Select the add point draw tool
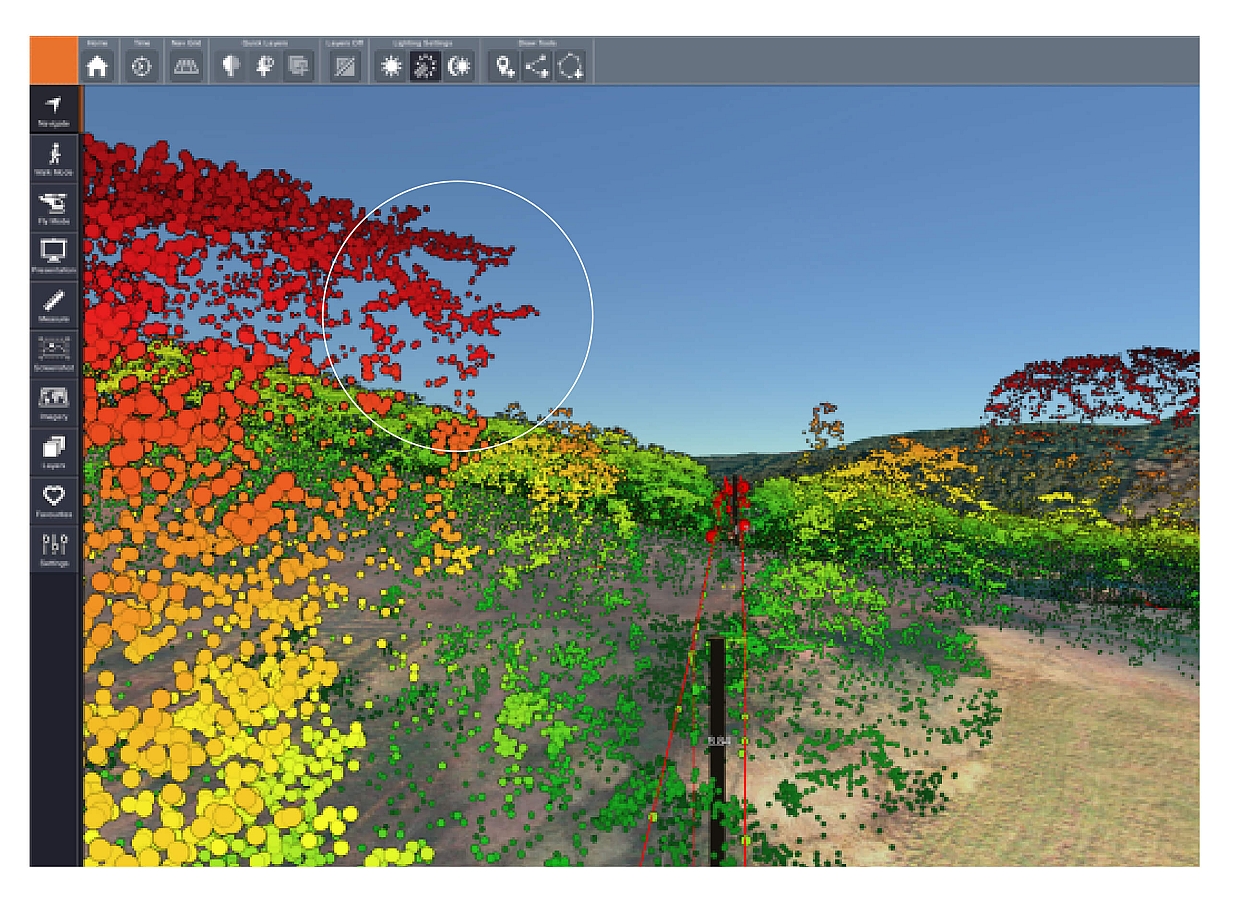The width and height of the screenshot is (1240, 900). click(505, 66)
